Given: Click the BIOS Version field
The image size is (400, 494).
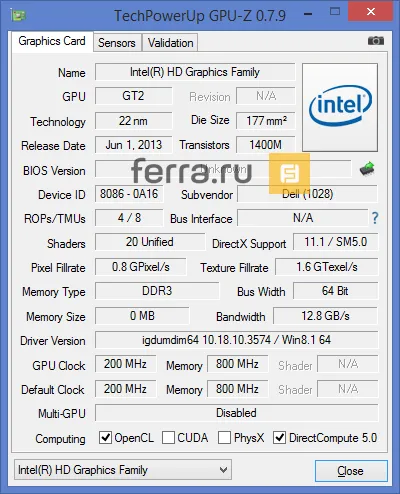Looking at the screenshot, I should click(223, 169).
